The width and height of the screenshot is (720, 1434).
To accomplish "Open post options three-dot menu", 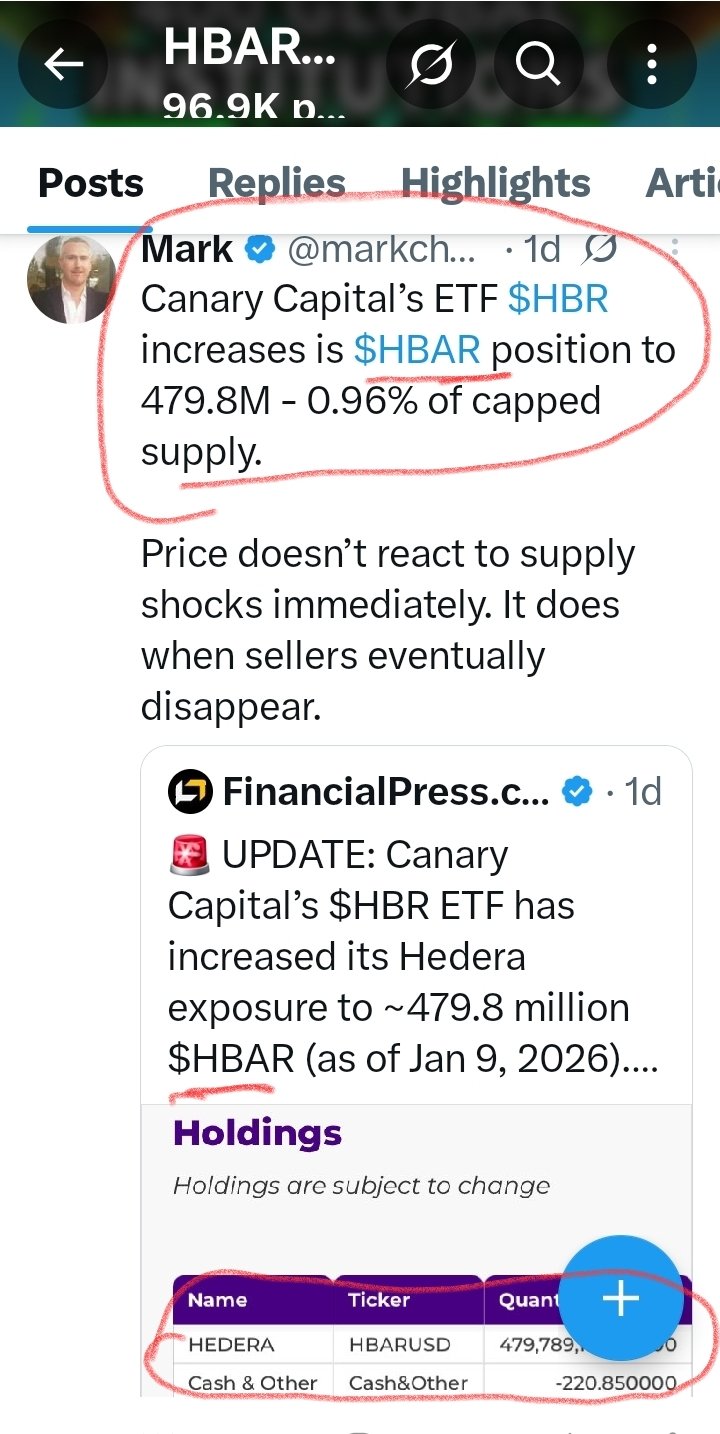I will click(674, 250).
